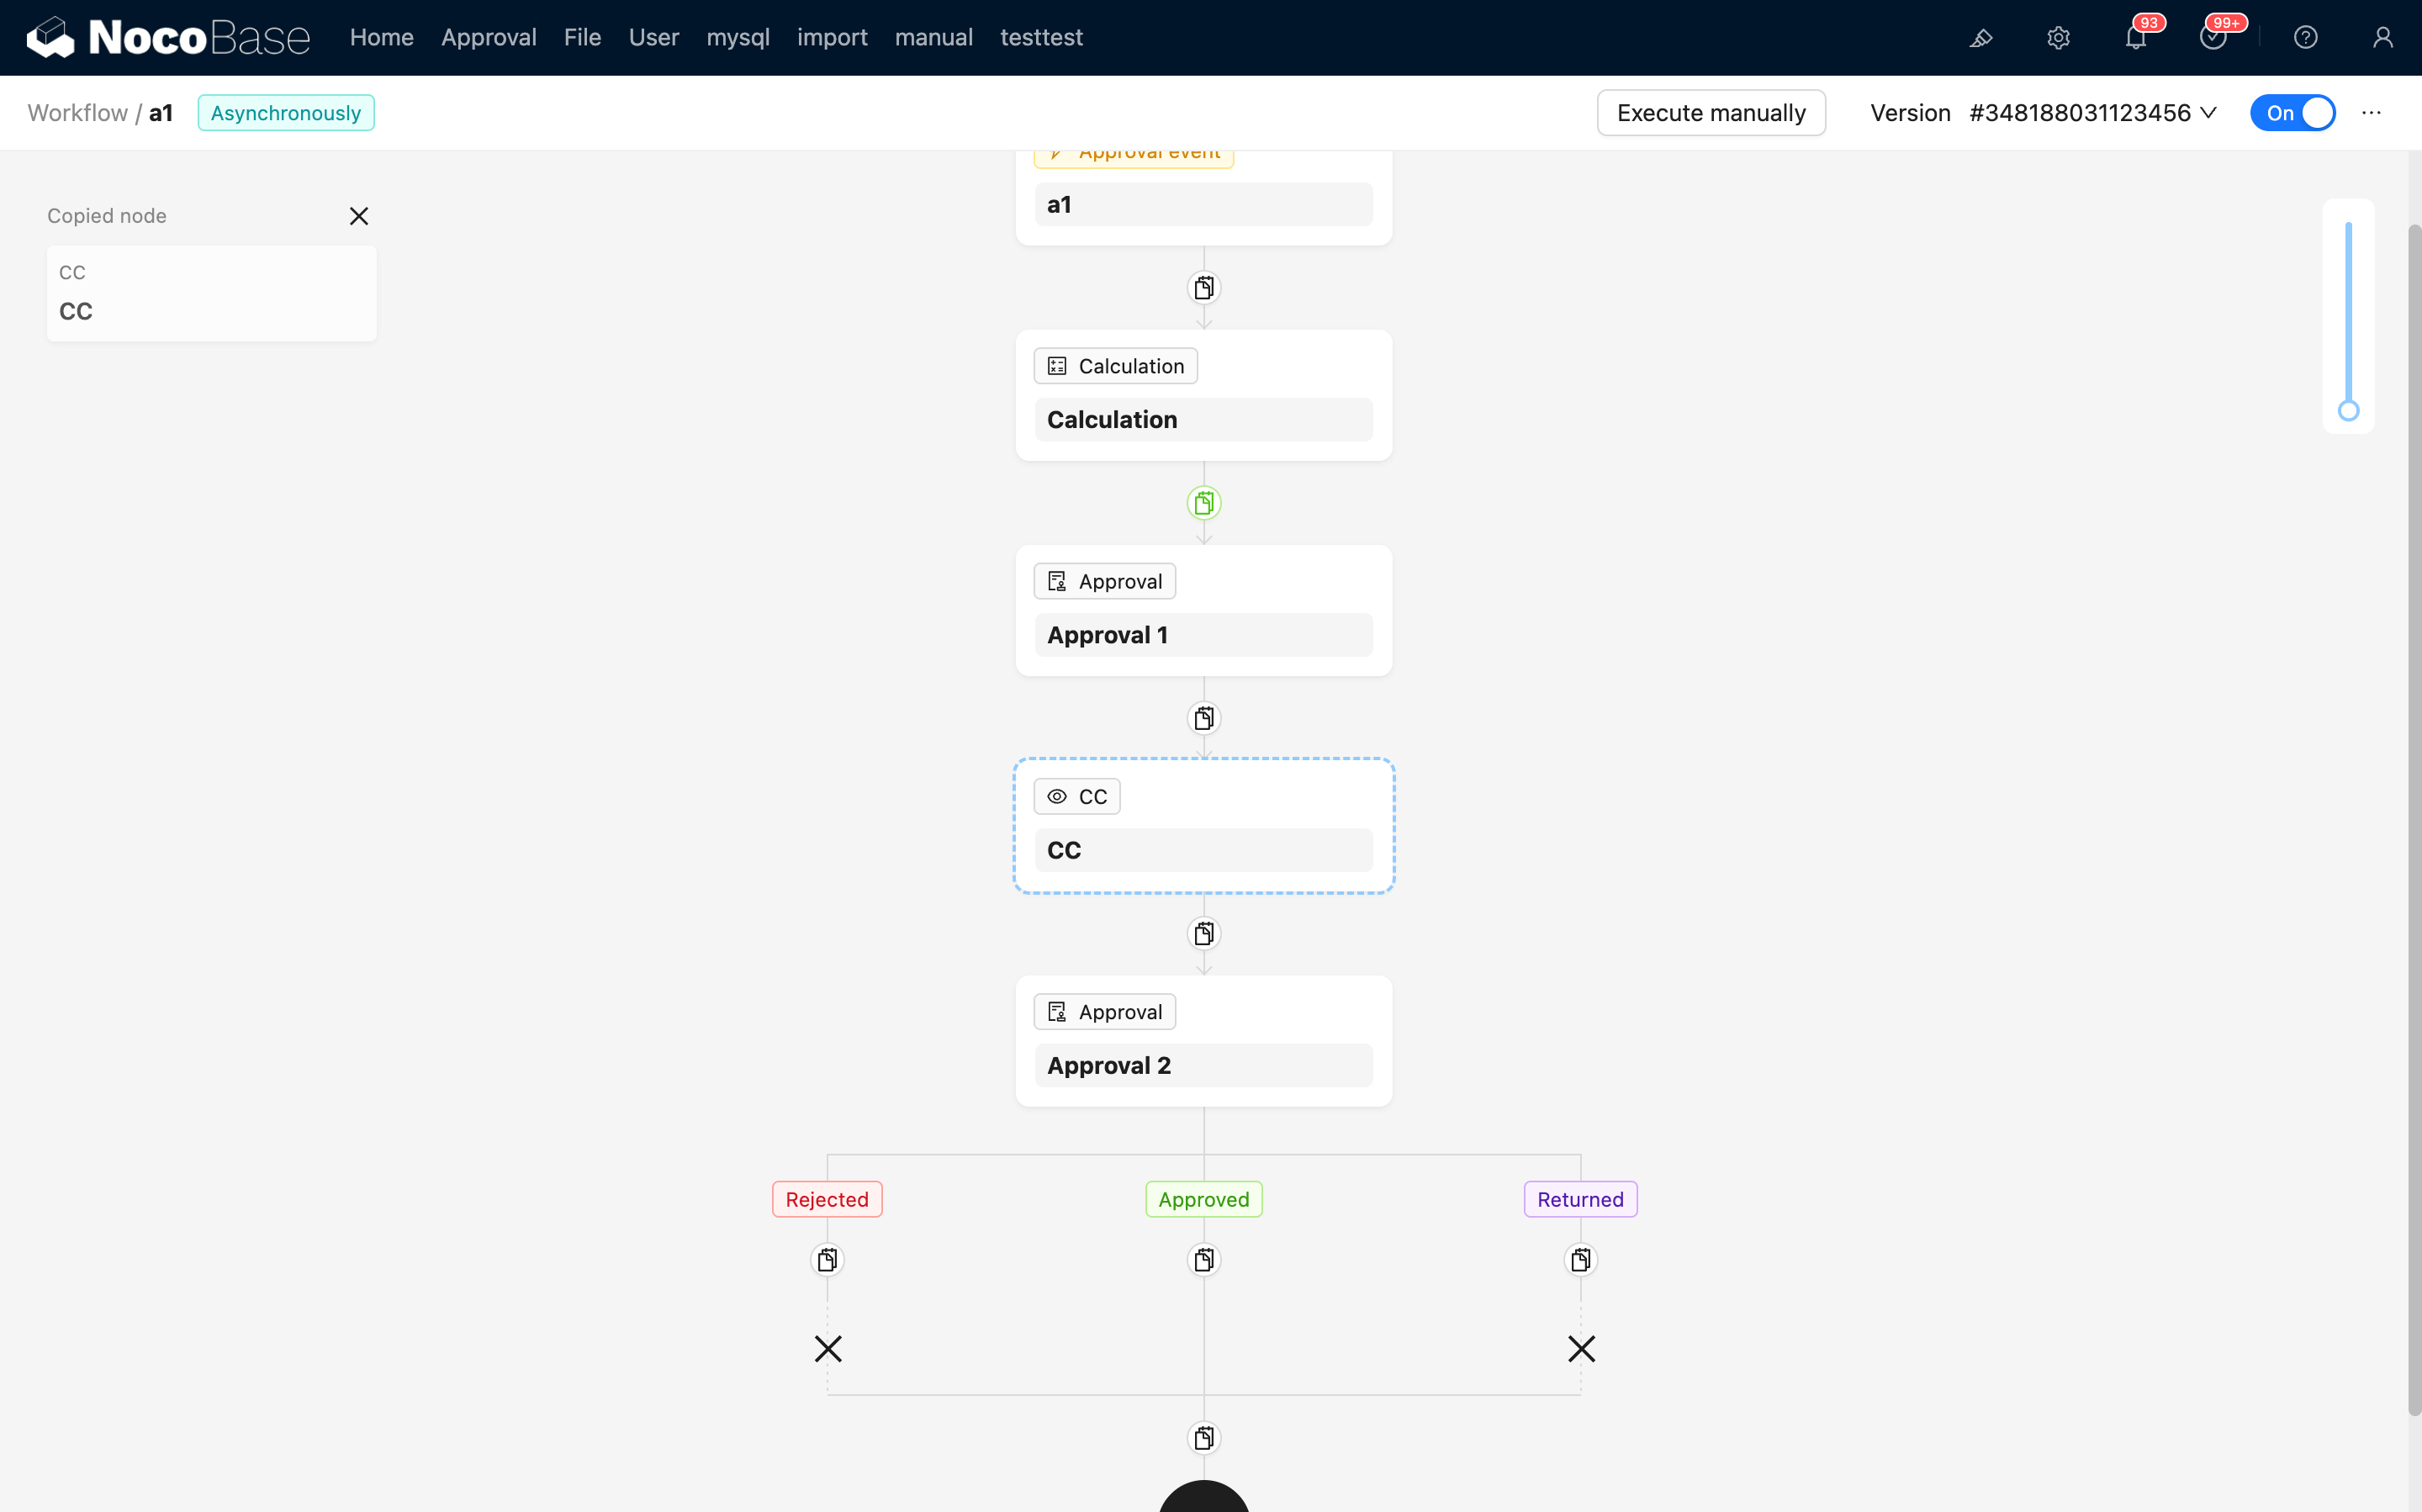Close the Copied node panel

(359, 216)
